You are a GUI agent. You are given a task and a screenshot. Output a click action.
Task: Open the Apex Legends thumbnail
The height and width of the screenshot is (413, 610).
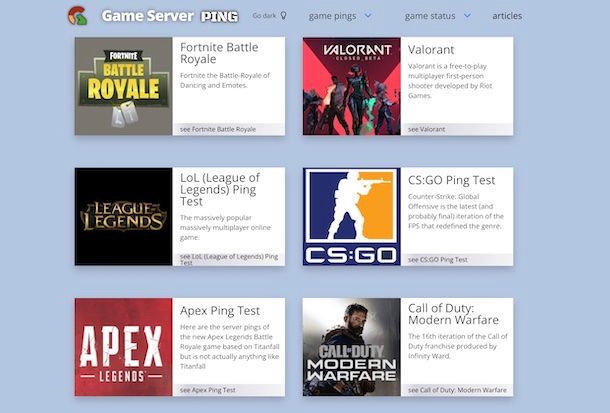[x=123, y=347]
